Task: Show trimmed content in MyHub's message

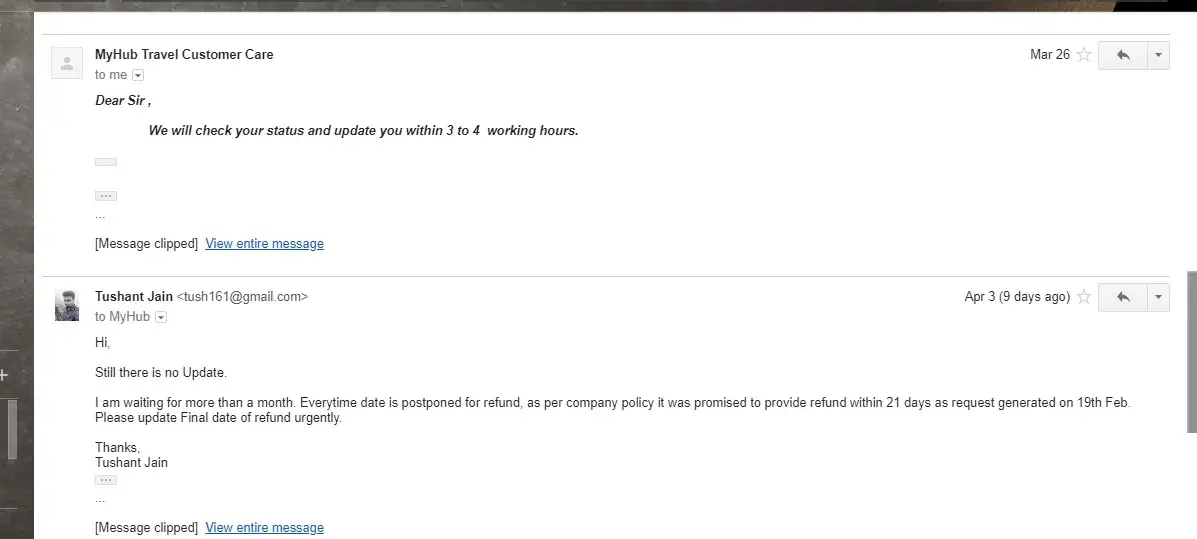Action: pos(106,196)
